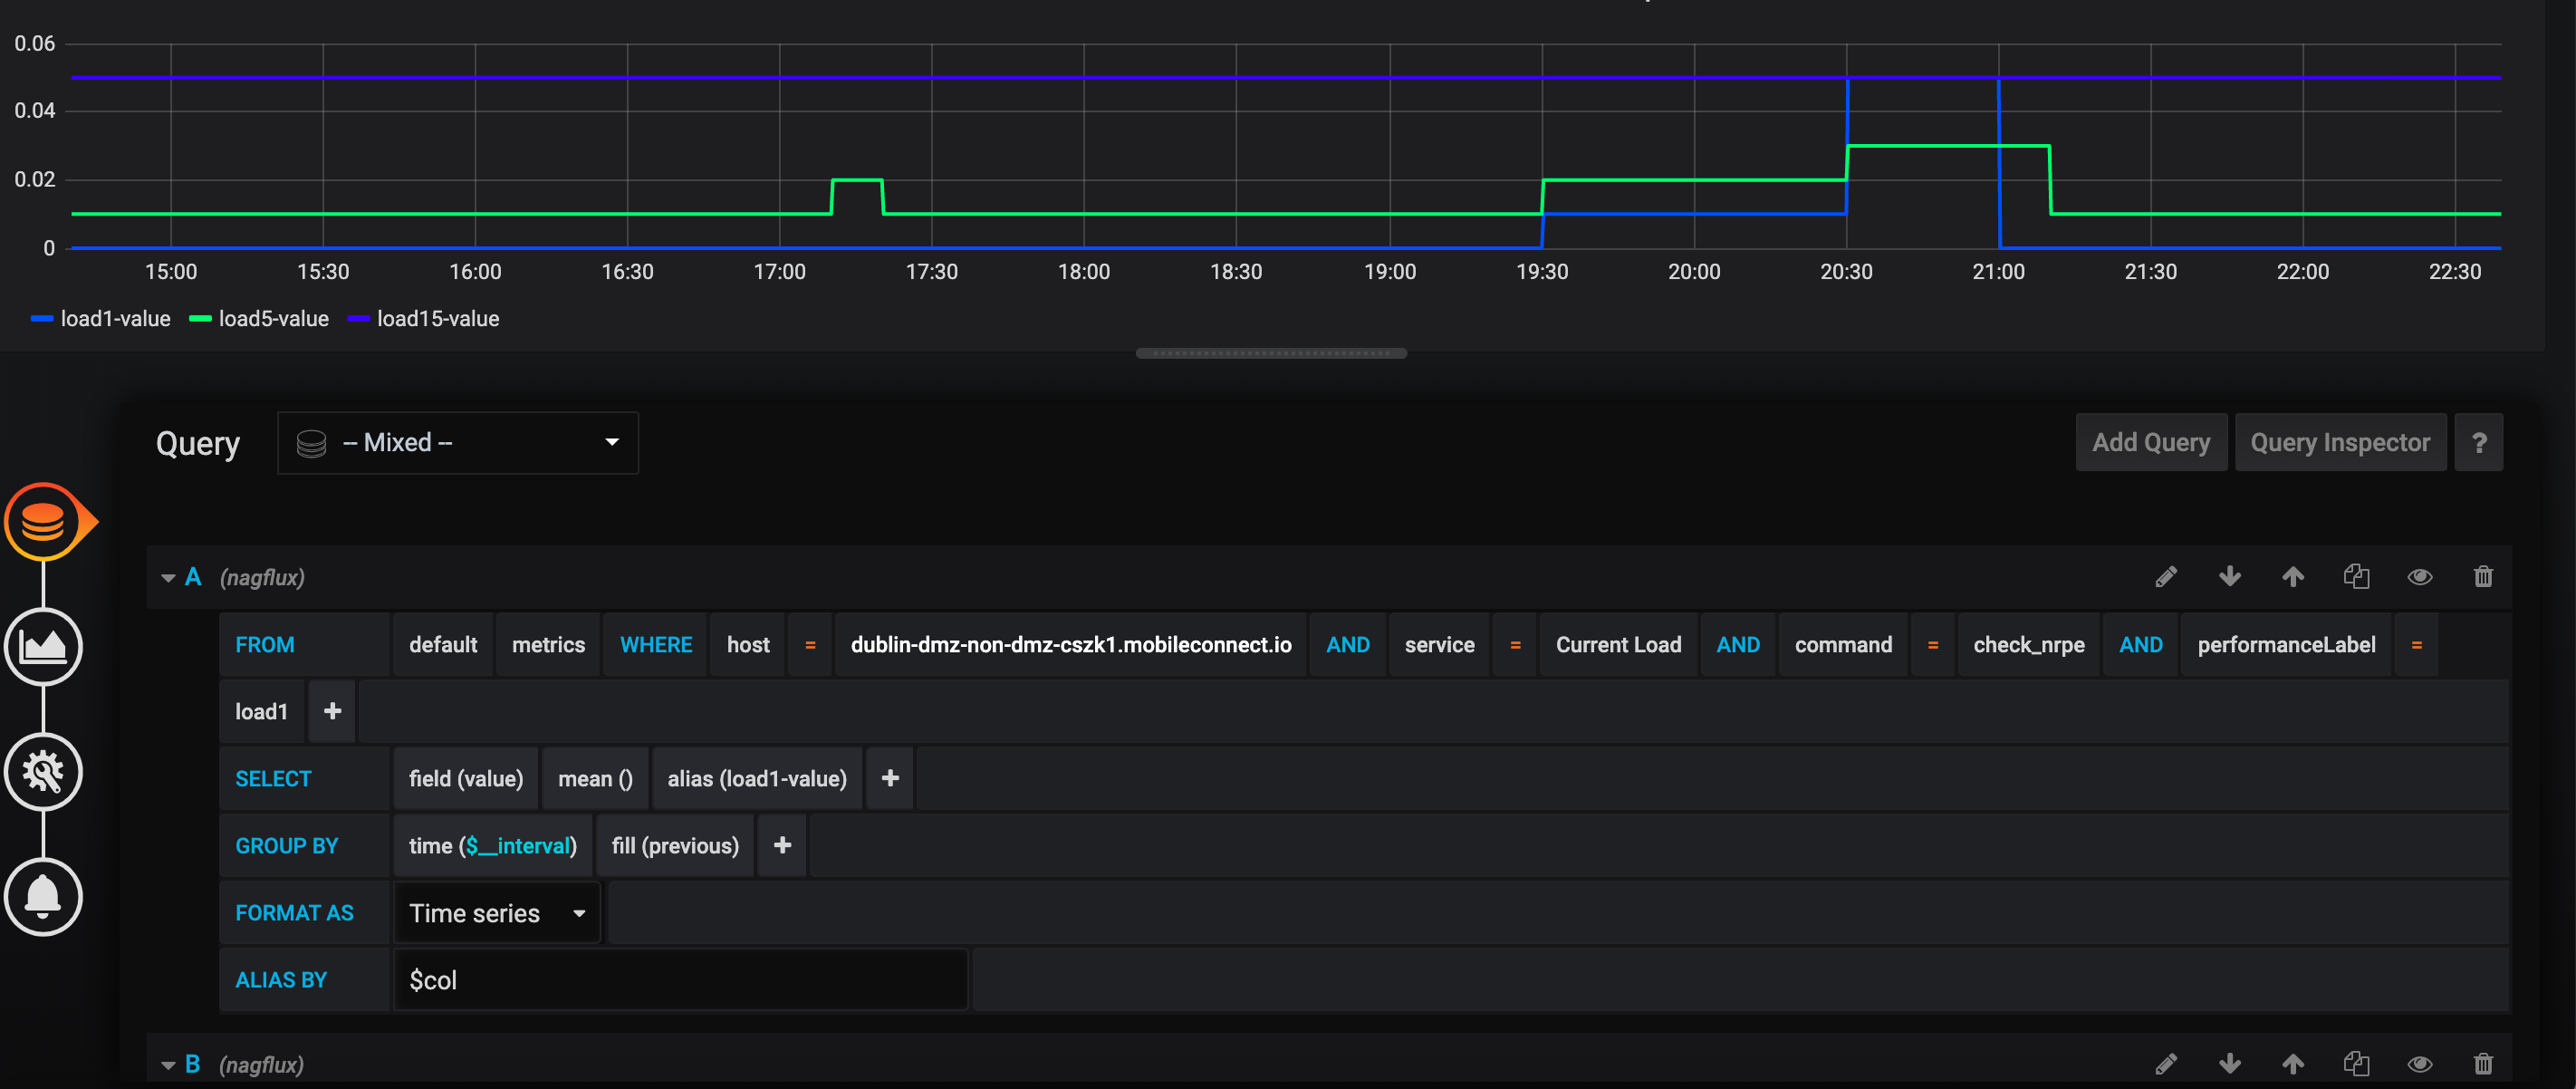Viewport: 2576px width, 1089px height.
Task: Move query A up
Action: [x=2292, y=577]
